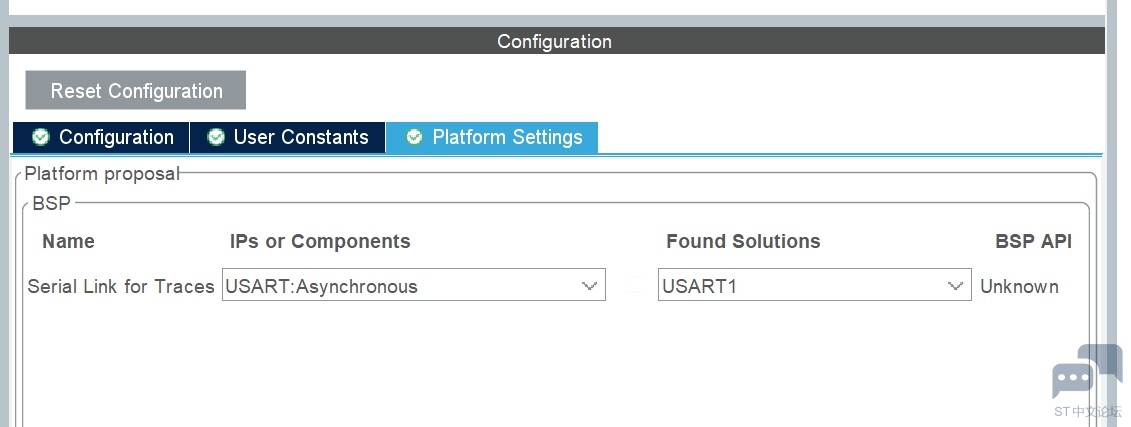Viewport: 1131px width, 427px height.
Task: Click the ST中文论坛 watermark text
Action: point(1088,412)
